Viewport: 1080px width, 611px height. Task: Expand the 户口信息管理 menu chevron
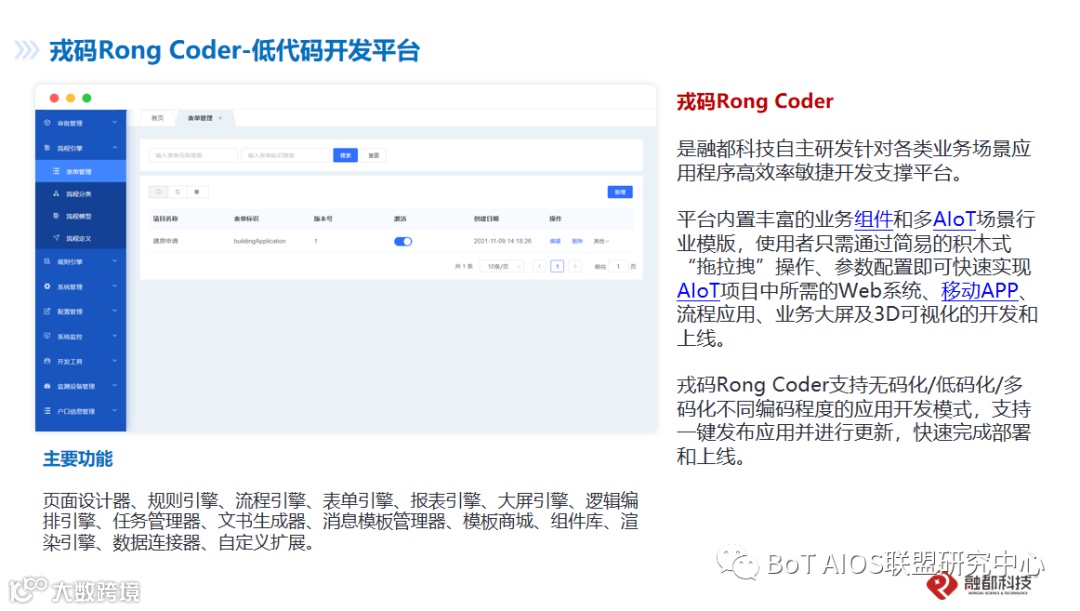[x=114, y=411]
